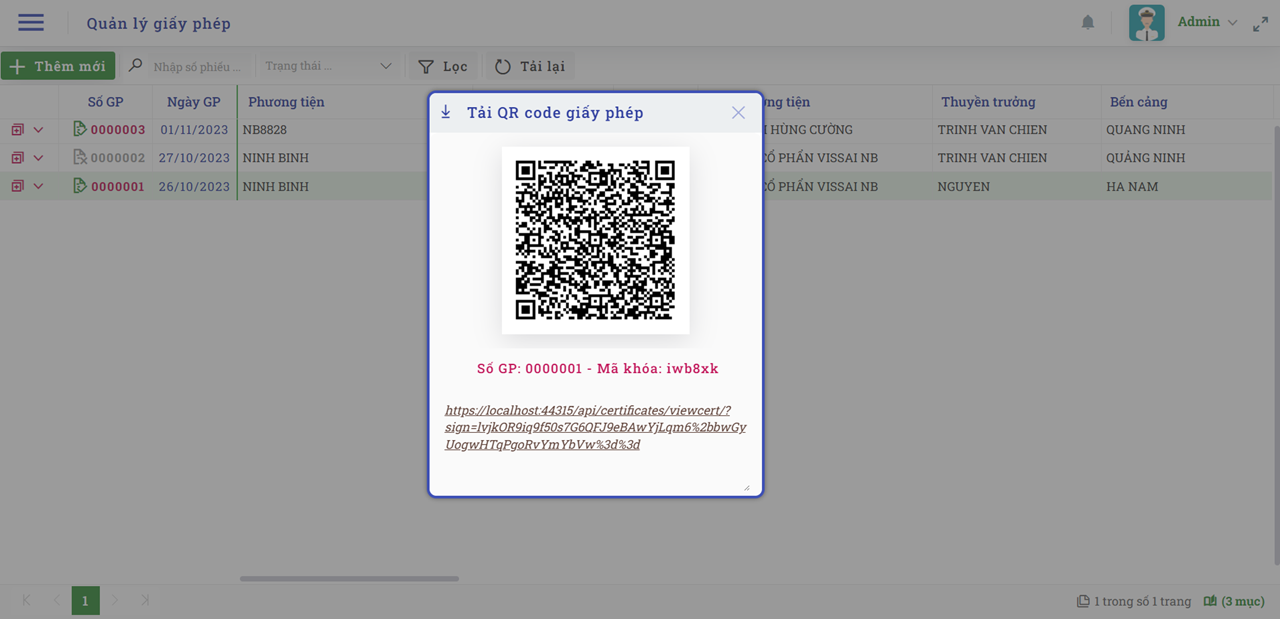Click the Admin user avatar

[x=1147, y=23]
